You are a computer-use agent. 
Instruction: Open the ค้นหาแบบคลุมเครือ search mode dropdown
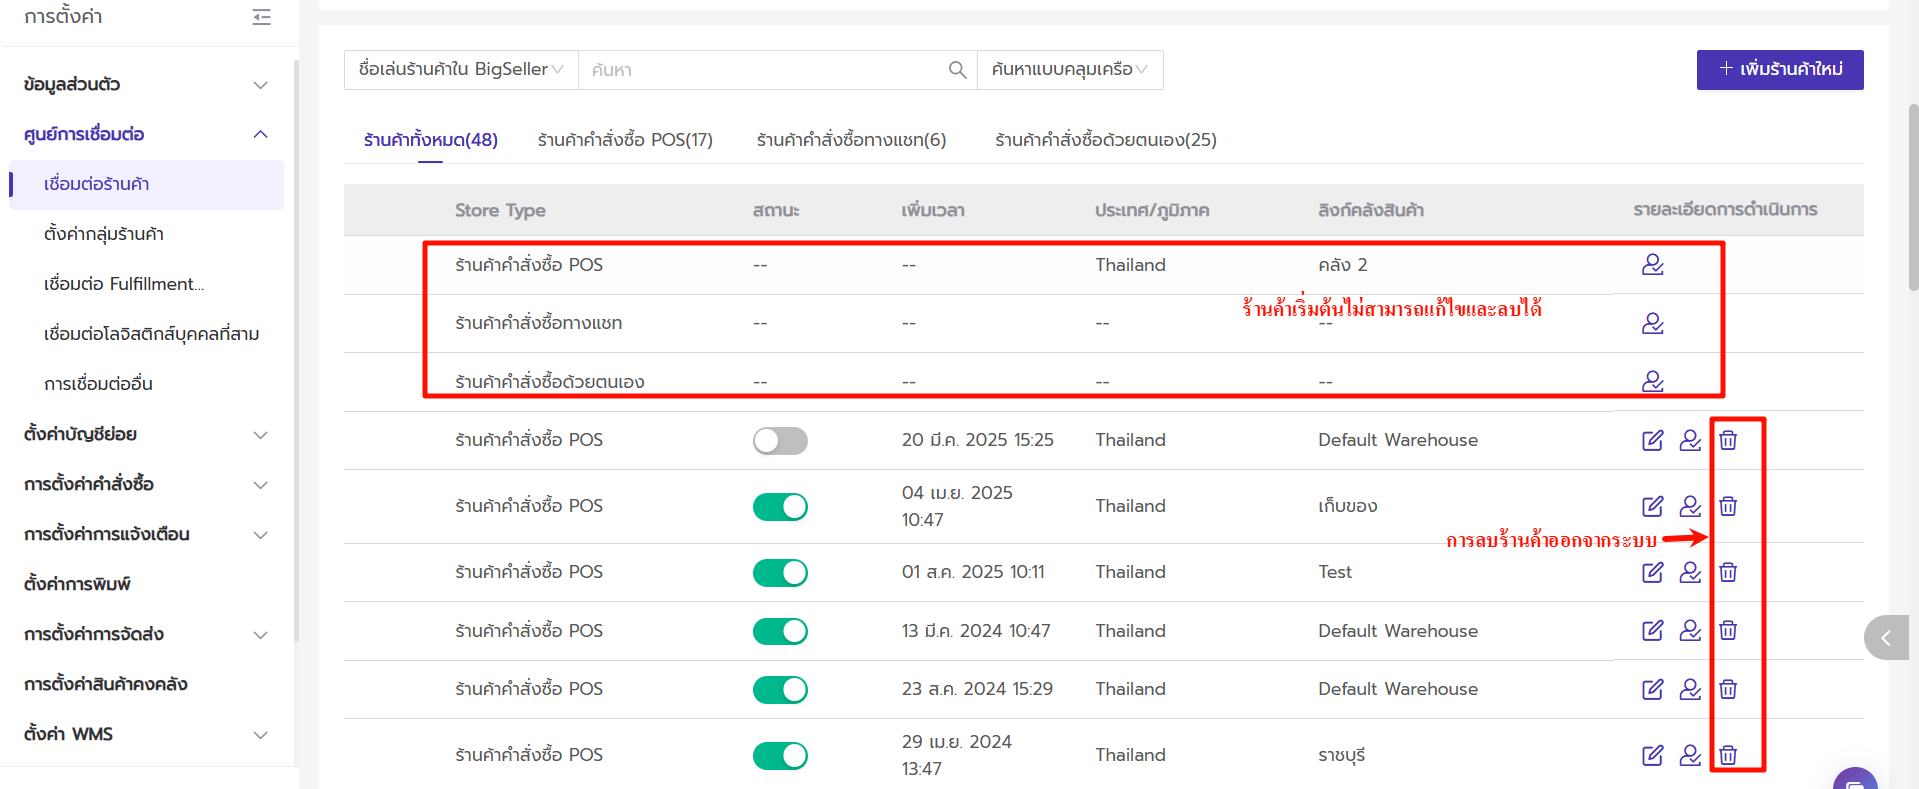[x=1069, y=70]
